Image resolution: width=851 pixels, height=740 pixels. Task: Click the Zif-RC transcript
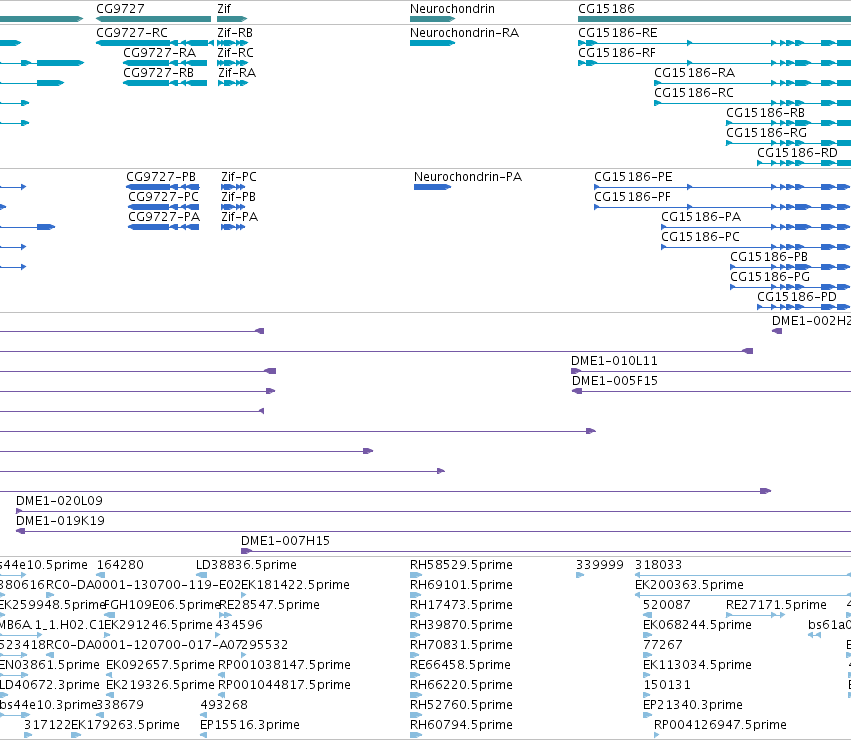(x=235, y=53)
